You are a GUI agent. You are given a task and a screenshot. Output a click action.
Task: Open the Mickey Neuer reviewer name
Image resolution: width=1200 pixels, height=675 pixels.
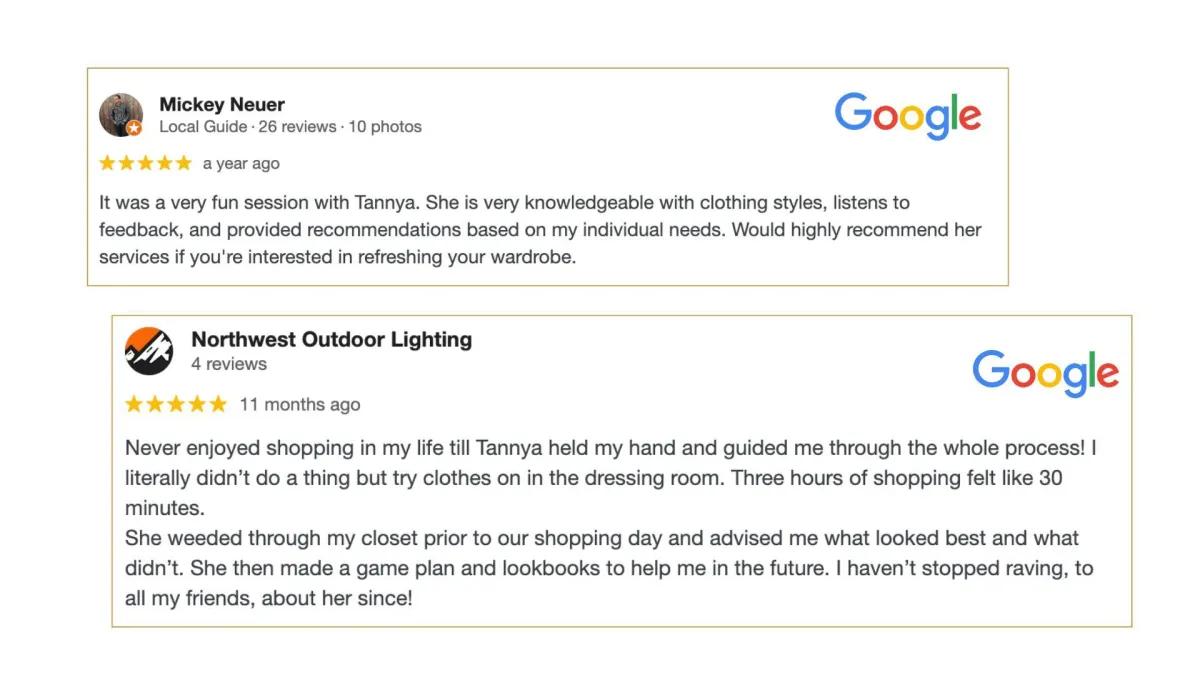click(222, 104)
